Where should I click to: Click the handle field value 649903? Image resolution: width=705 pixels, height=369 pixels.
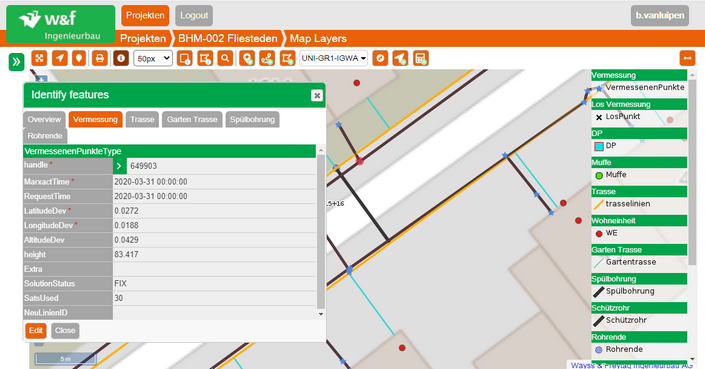221,166
